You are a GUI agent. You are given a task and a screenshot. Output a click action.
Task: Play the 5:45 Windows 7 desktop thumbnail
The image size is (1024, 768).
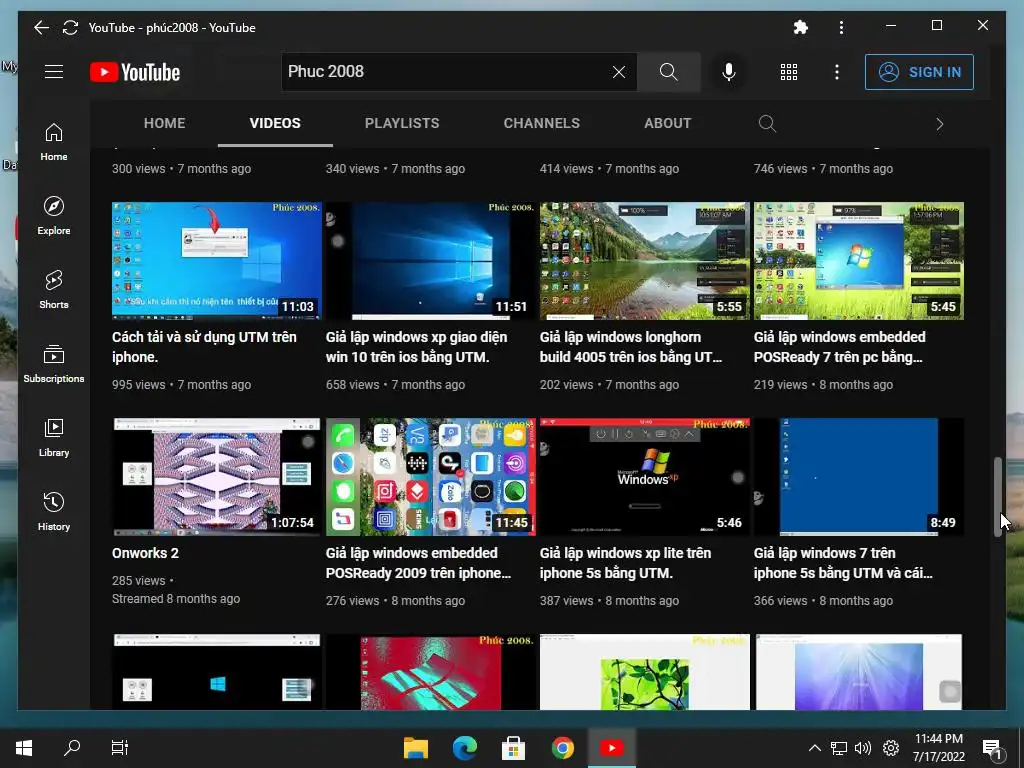tap(859, 261)
